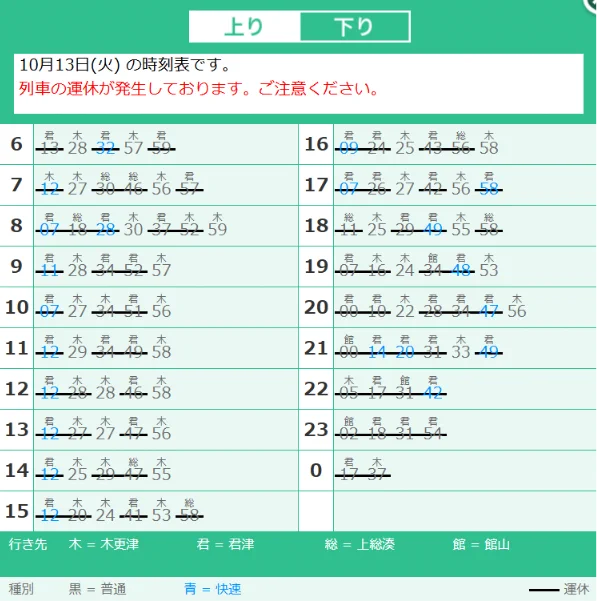597x601 pixels.
Task: Click the 君 = 君津 destination legend
Action: click(225, 544)
